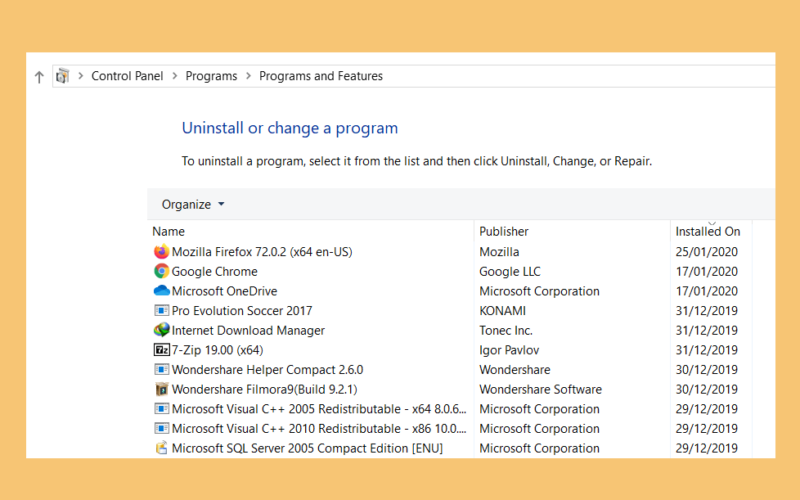Click the 25/01/2020 install date

(x=707, y=252)
